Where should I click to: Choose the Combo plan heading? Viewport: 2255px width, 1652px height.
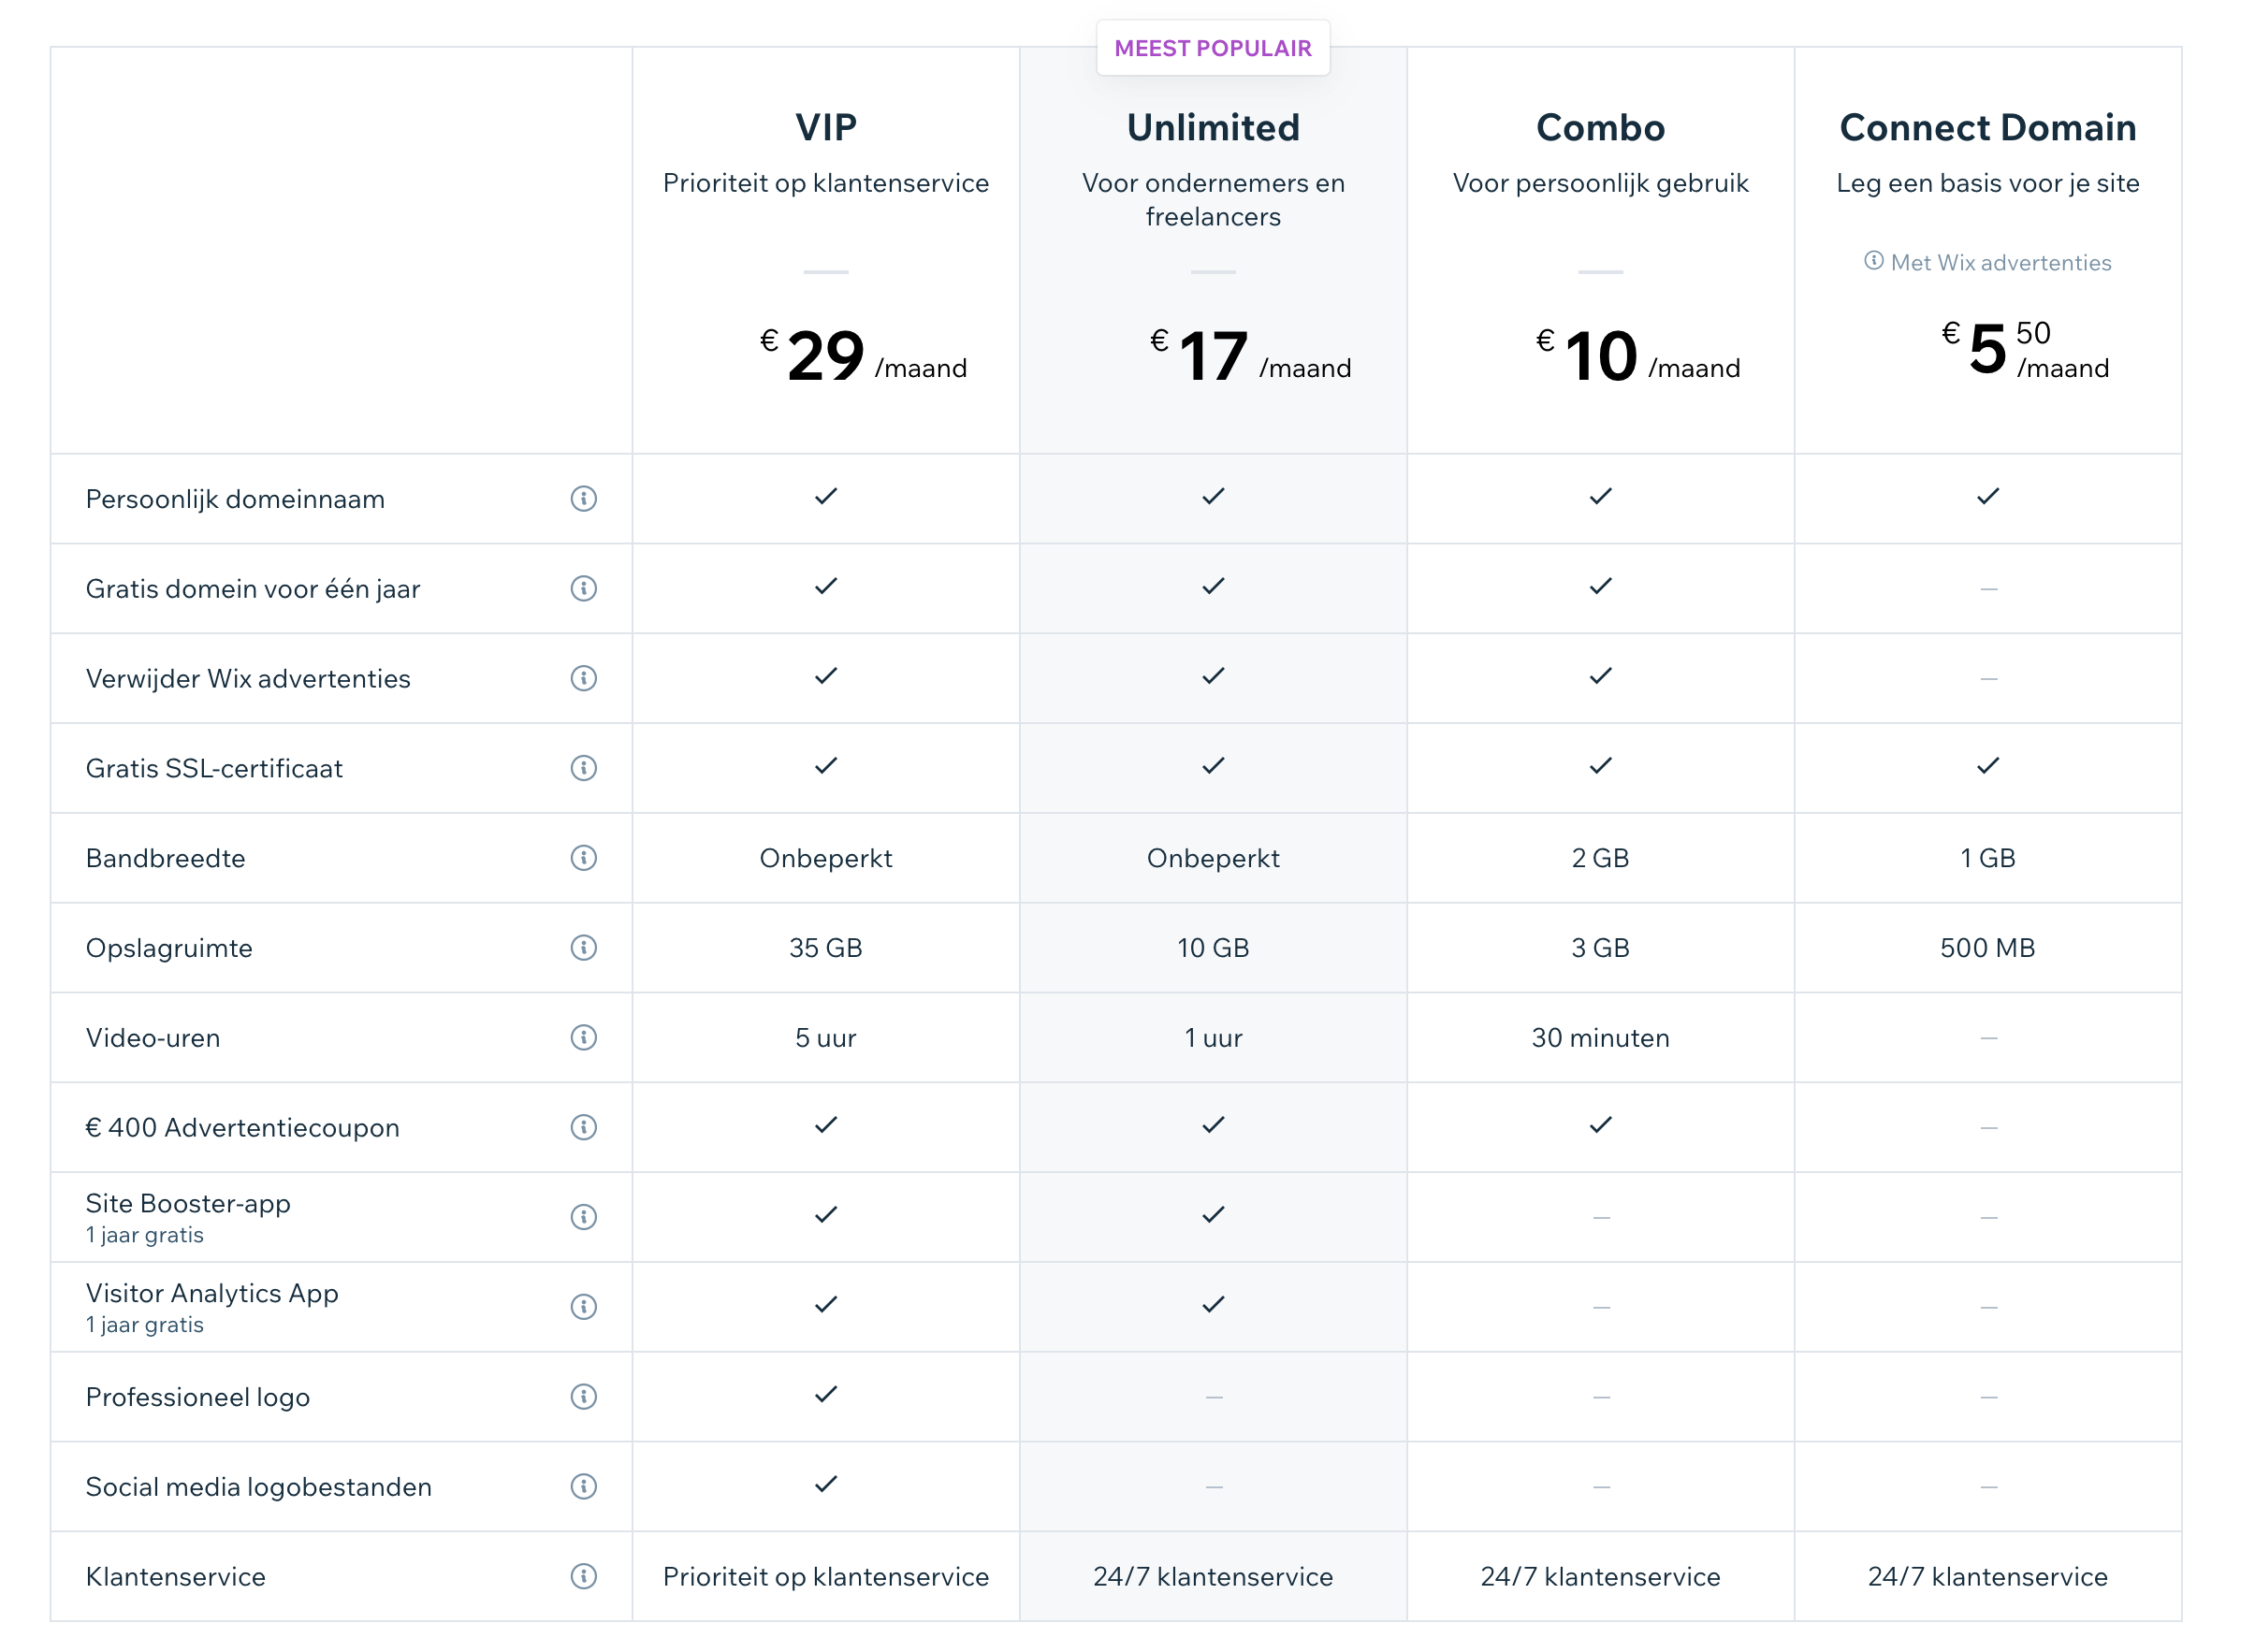pyautogui.click(x=1600, y=128)
